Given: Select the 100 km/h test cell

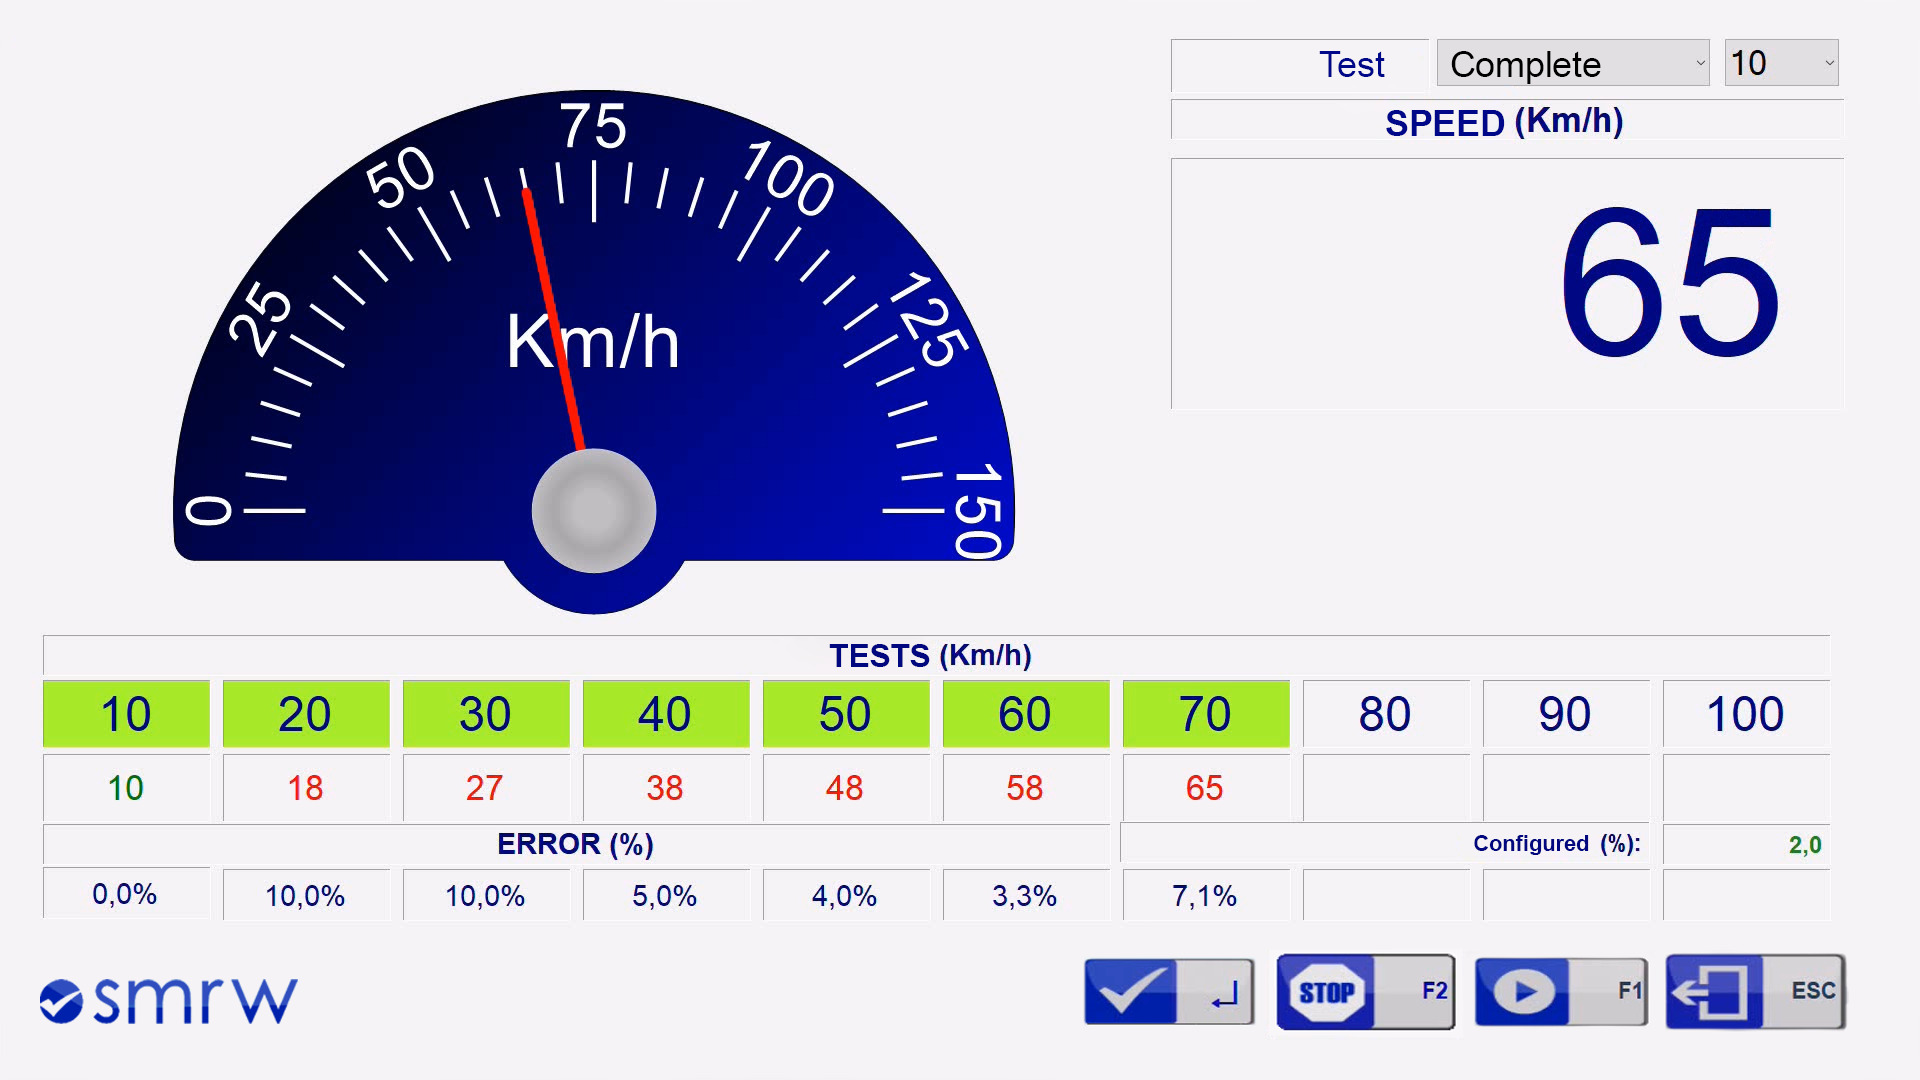Looking at the screenshot, I should click(x=1745, y=714).
